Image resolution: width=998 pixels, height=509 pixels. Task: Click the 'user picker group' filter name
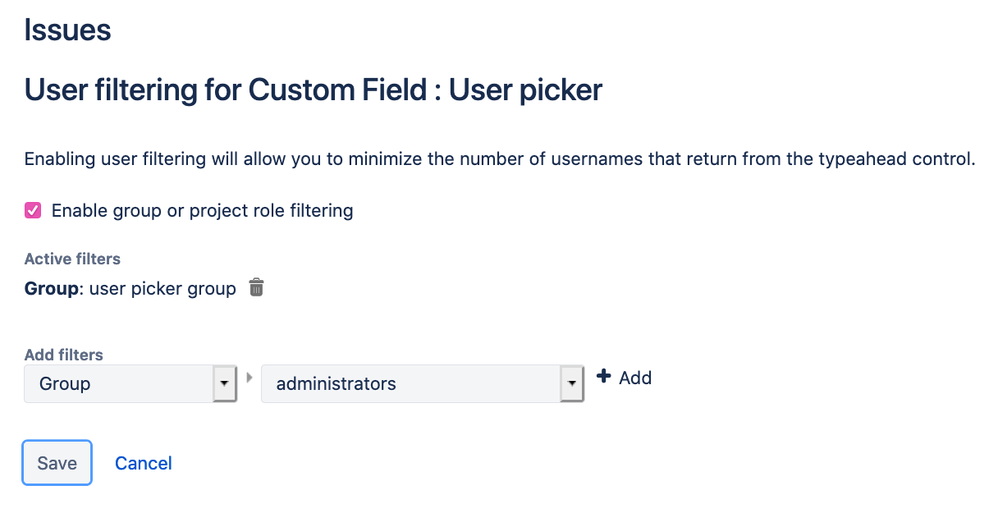[x=163, y=289]
